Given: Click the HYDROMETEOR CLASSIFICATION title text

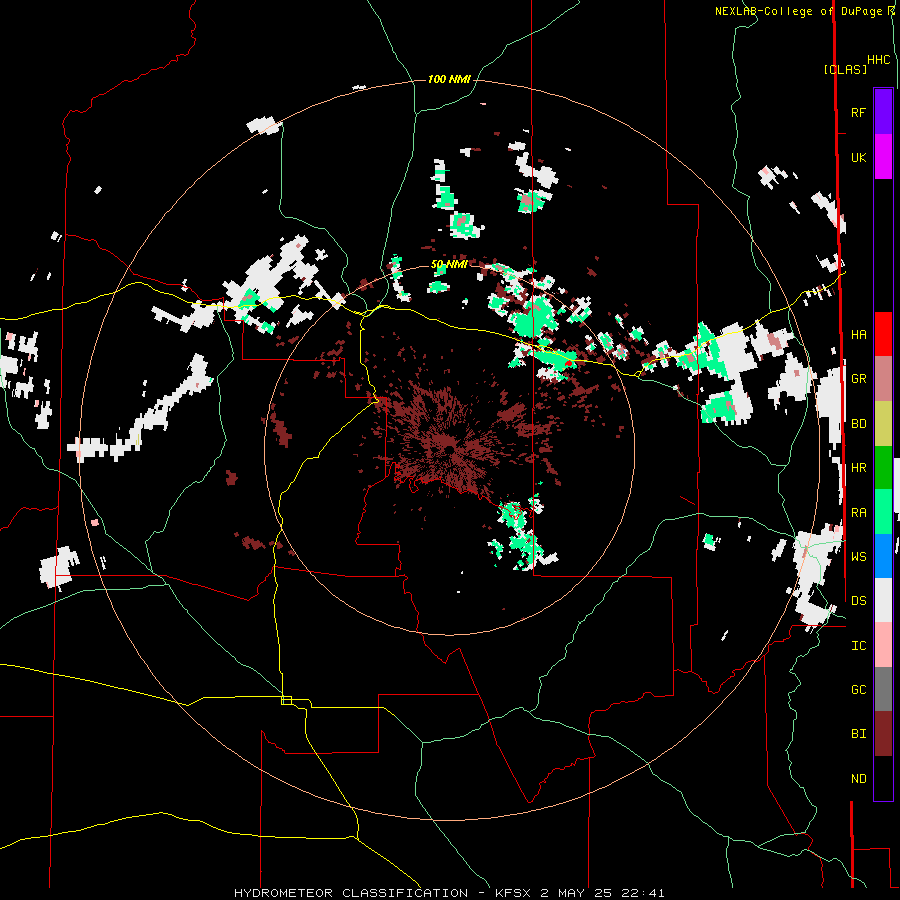Looking at the screenshot, I should (x=349, y=893).
